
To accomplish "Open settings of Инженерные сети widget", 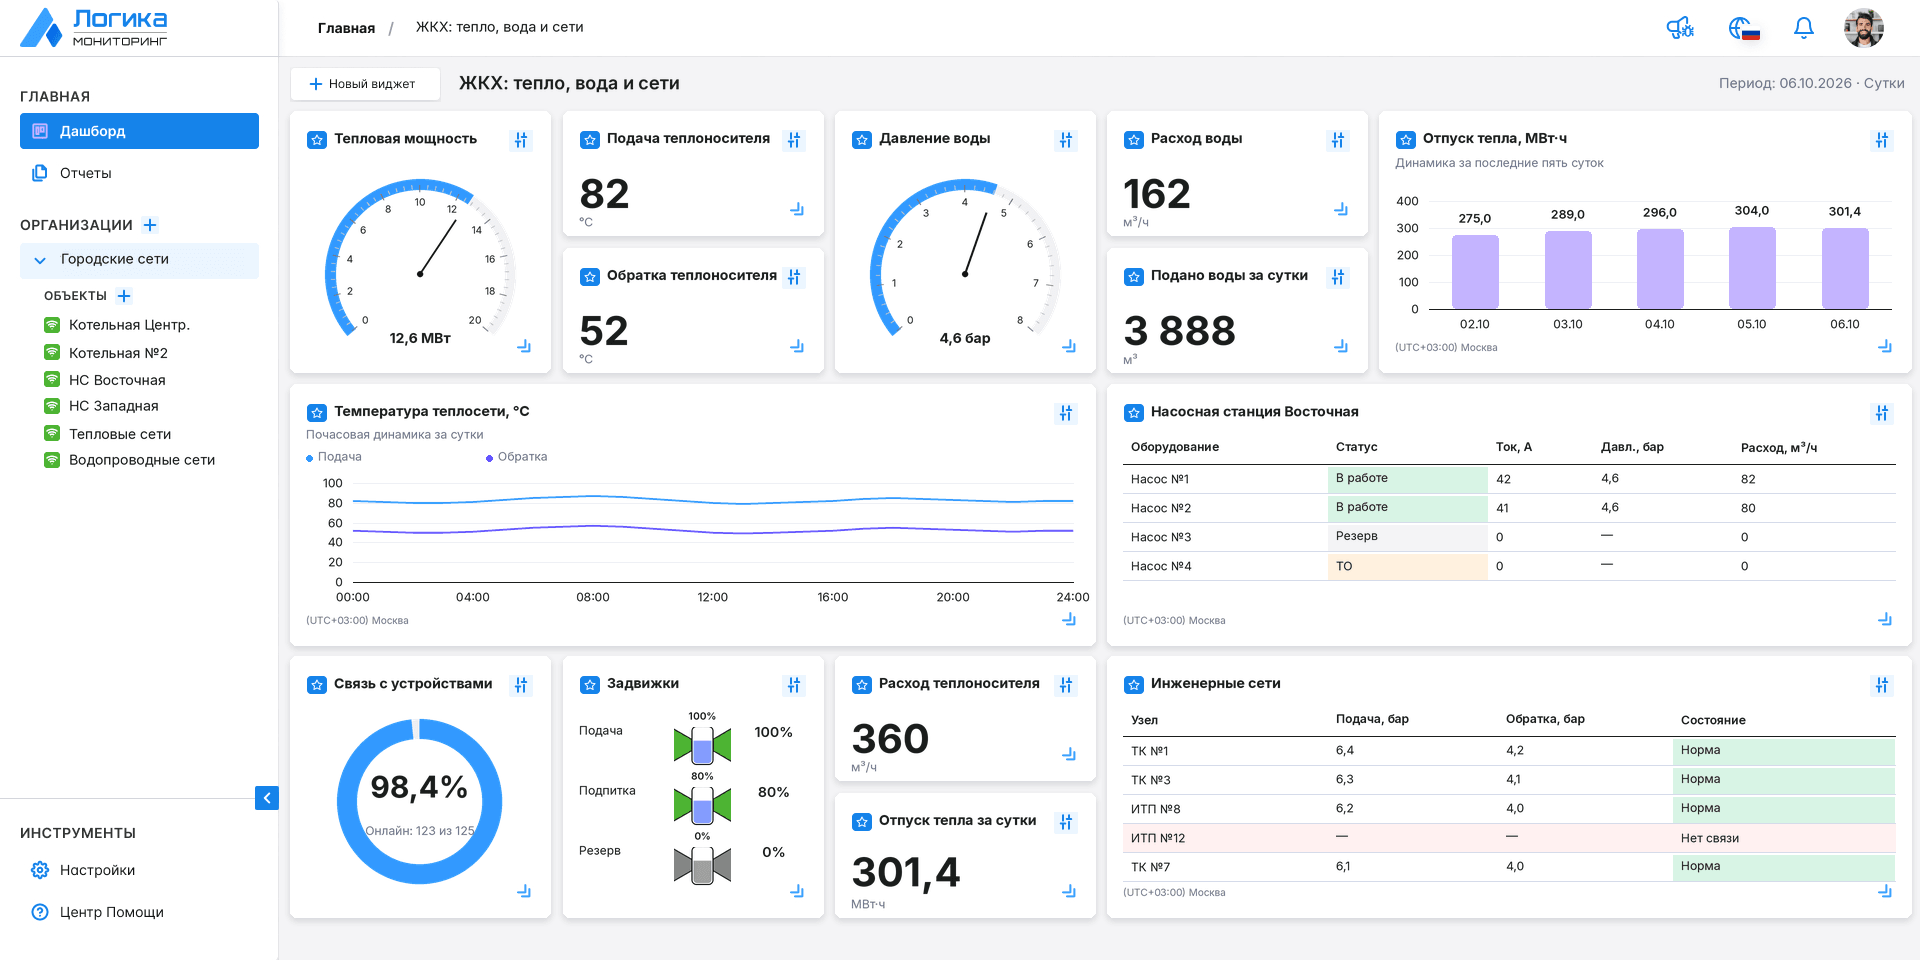I will click(x=1882, y=685).
